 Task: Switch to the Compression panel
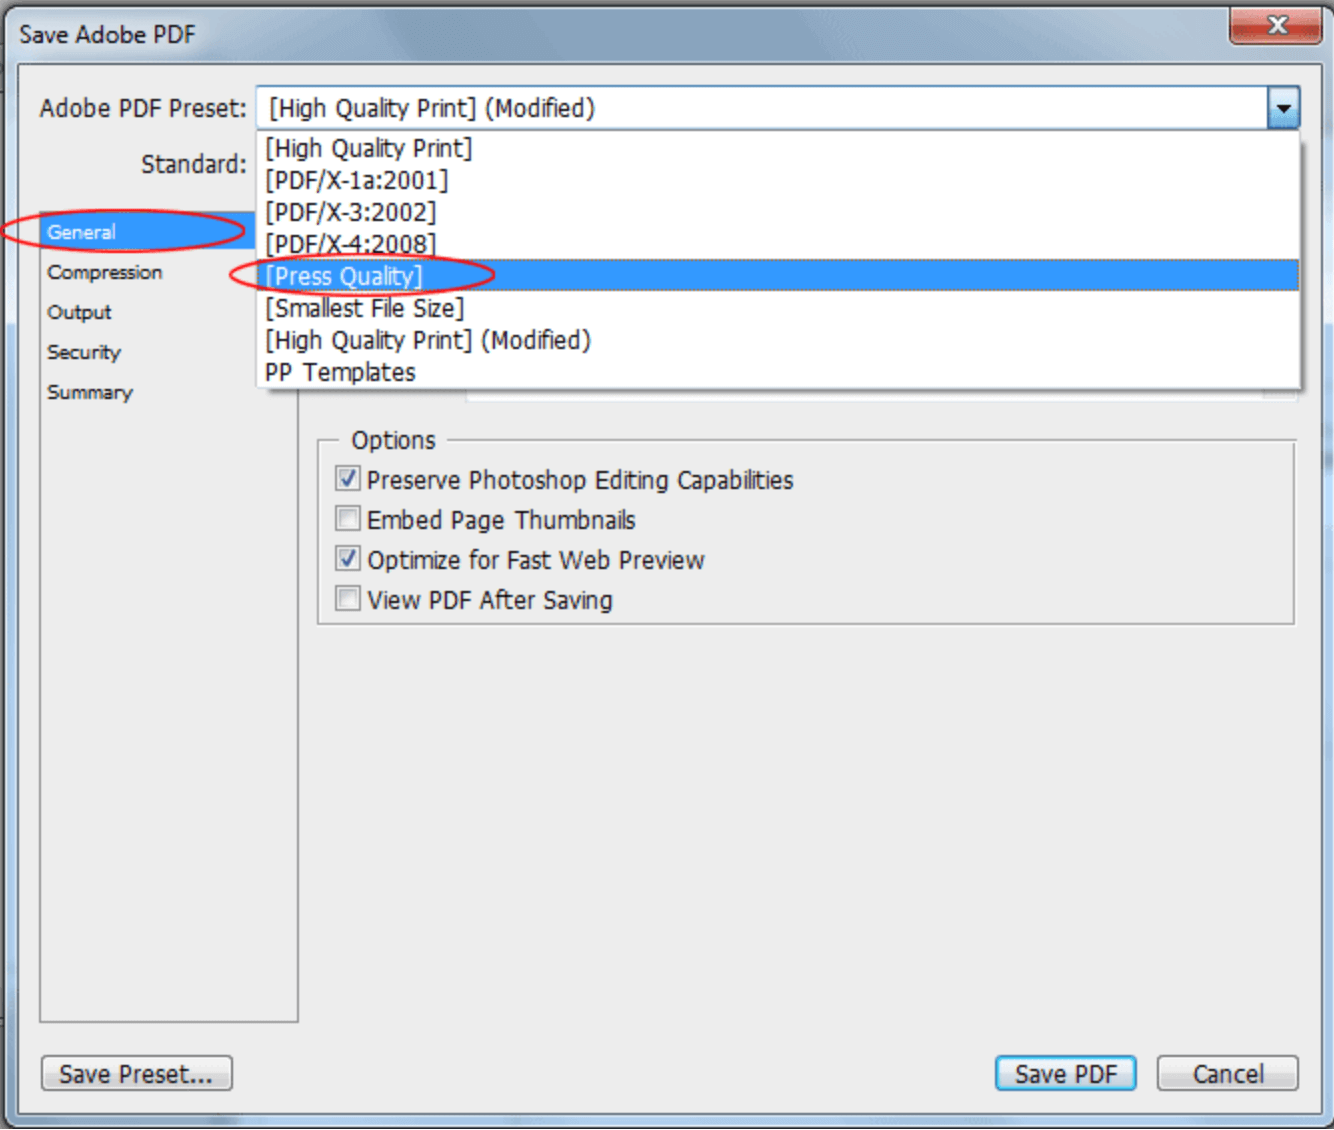[x=104, y=272]
